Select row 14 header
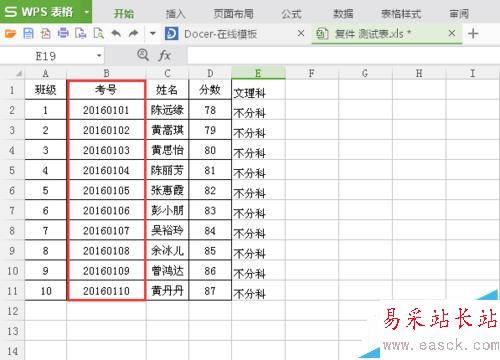500x360 pixels. click(x=12, y=351)
